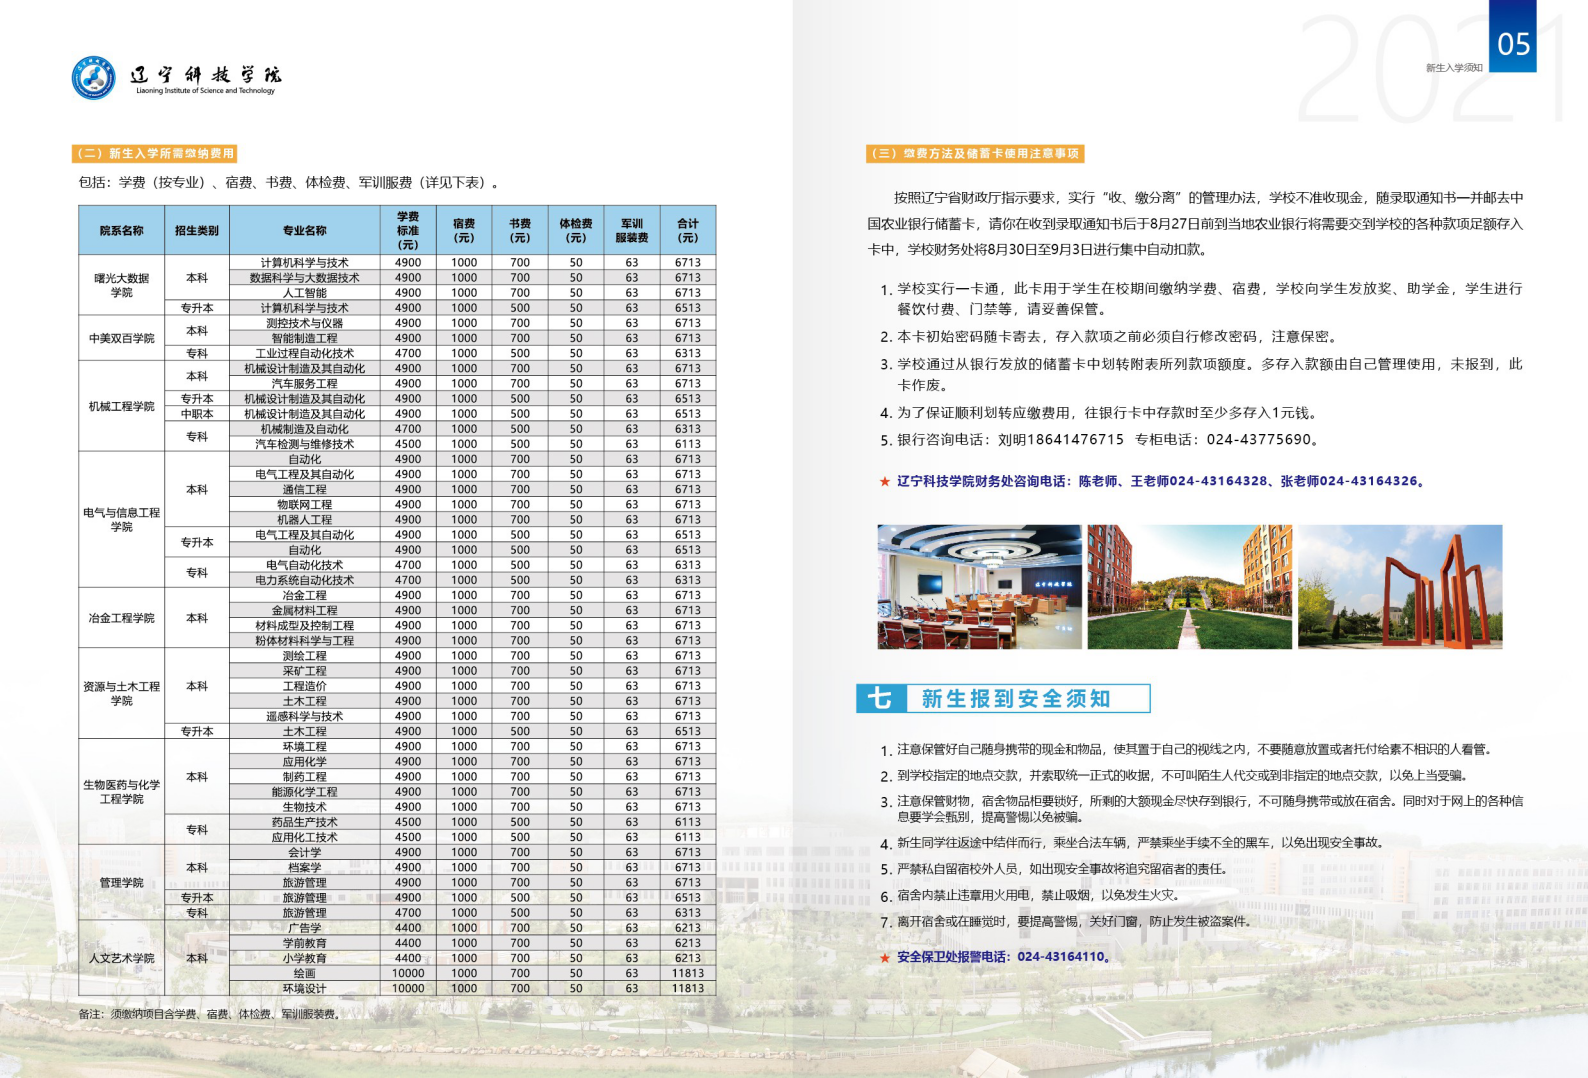Click the orange (二) 新生入学所需缴纳费用 heading
Viewport: 1588px width, 1078px height.
point(155,154)
